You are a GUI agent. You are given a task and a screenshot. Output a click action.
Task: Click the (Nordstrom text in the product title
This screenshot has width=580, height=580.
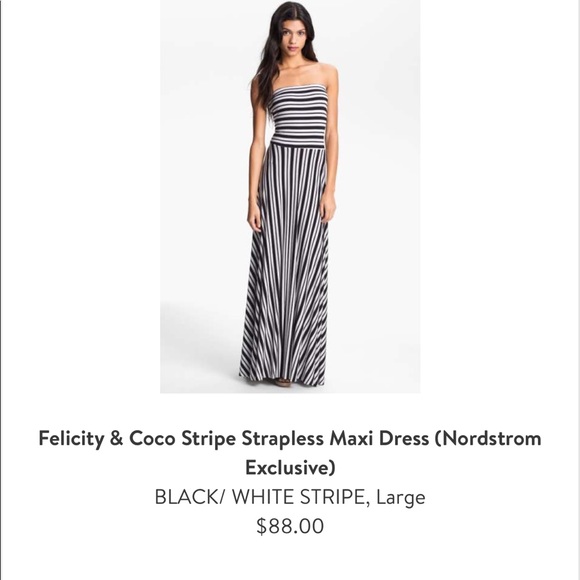(x=488, y=439)
